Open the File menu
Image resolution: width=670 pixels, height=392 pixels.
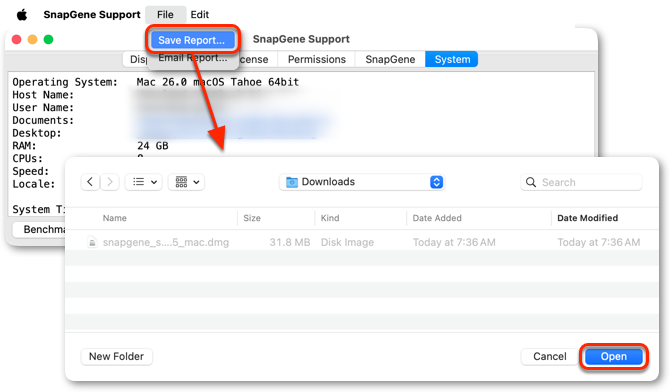(165, 15)
